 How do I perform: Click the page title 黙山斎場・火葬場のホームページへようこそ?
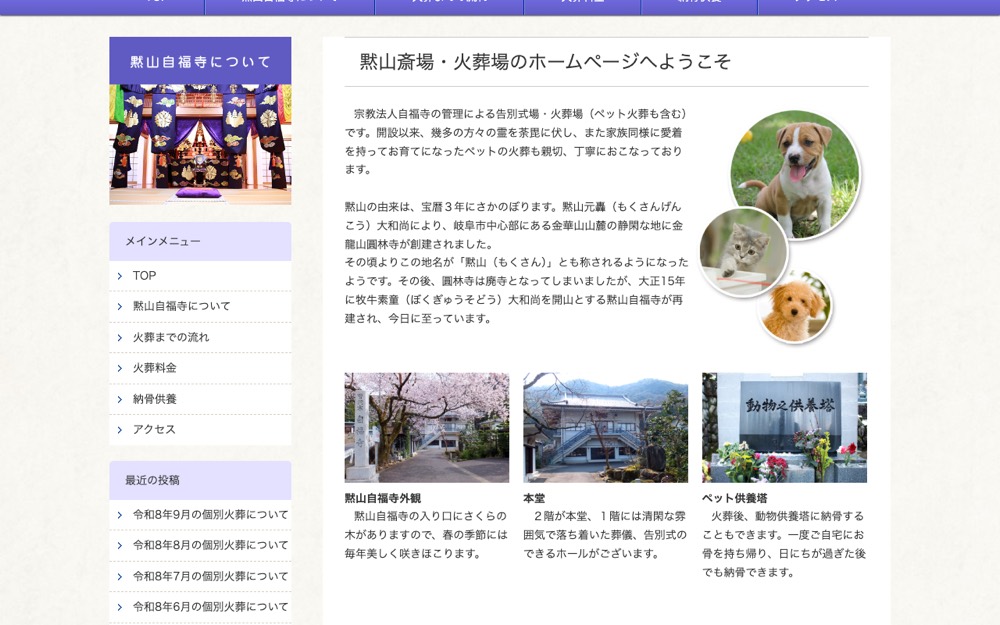545,61
